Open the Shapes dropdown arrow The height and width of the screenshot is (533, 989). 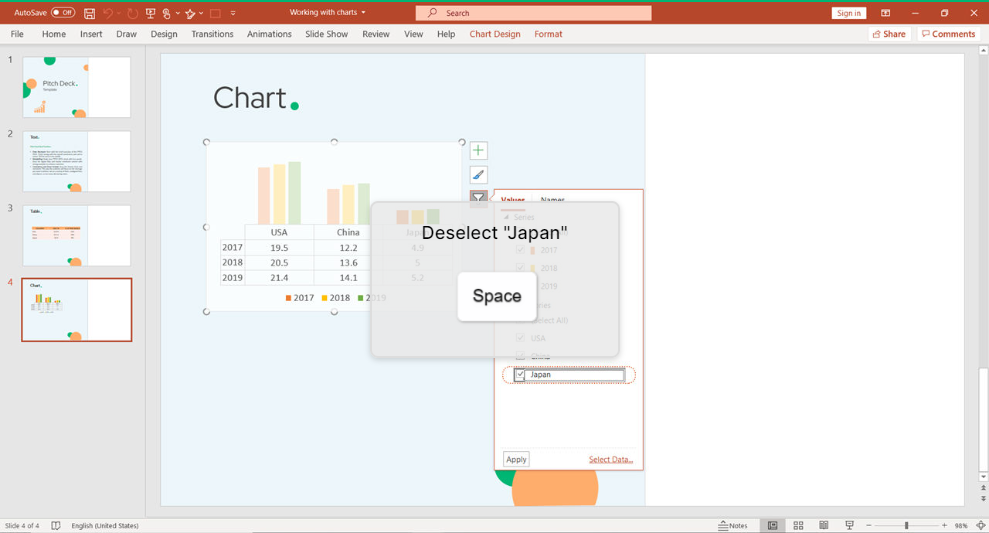[201, 13]
